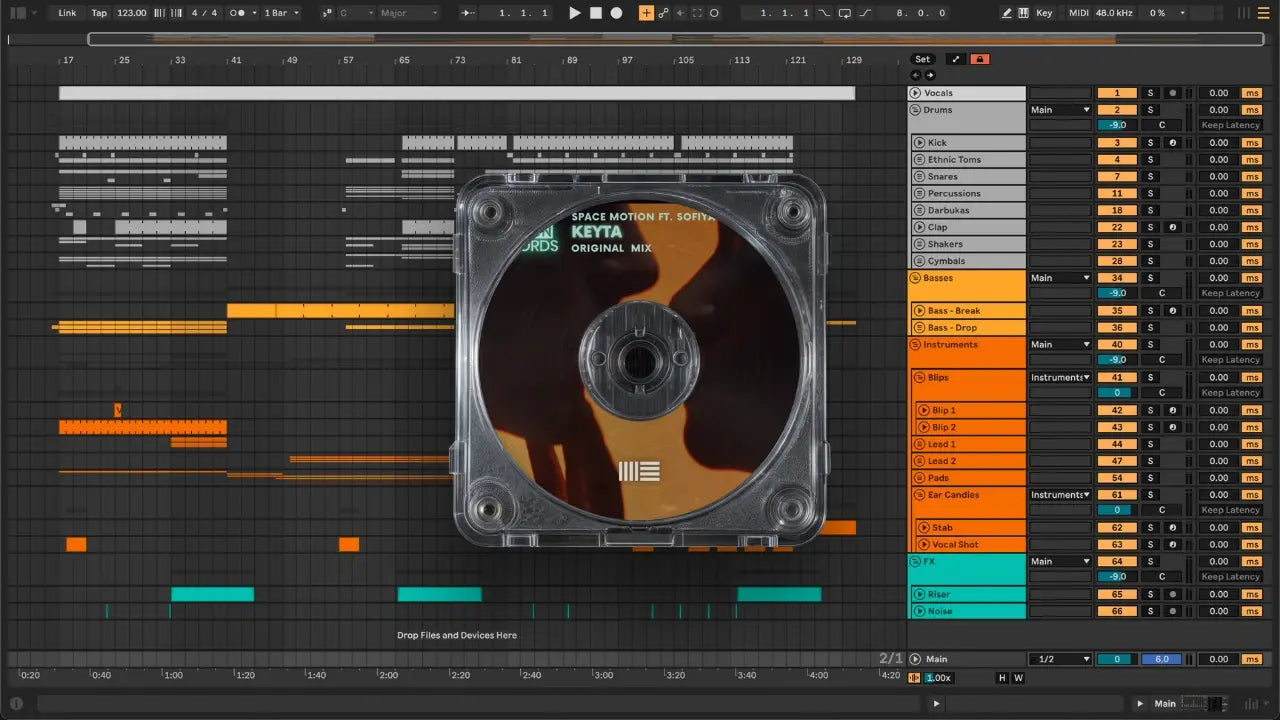Click the Arrangement Record button

pos(616,13)
